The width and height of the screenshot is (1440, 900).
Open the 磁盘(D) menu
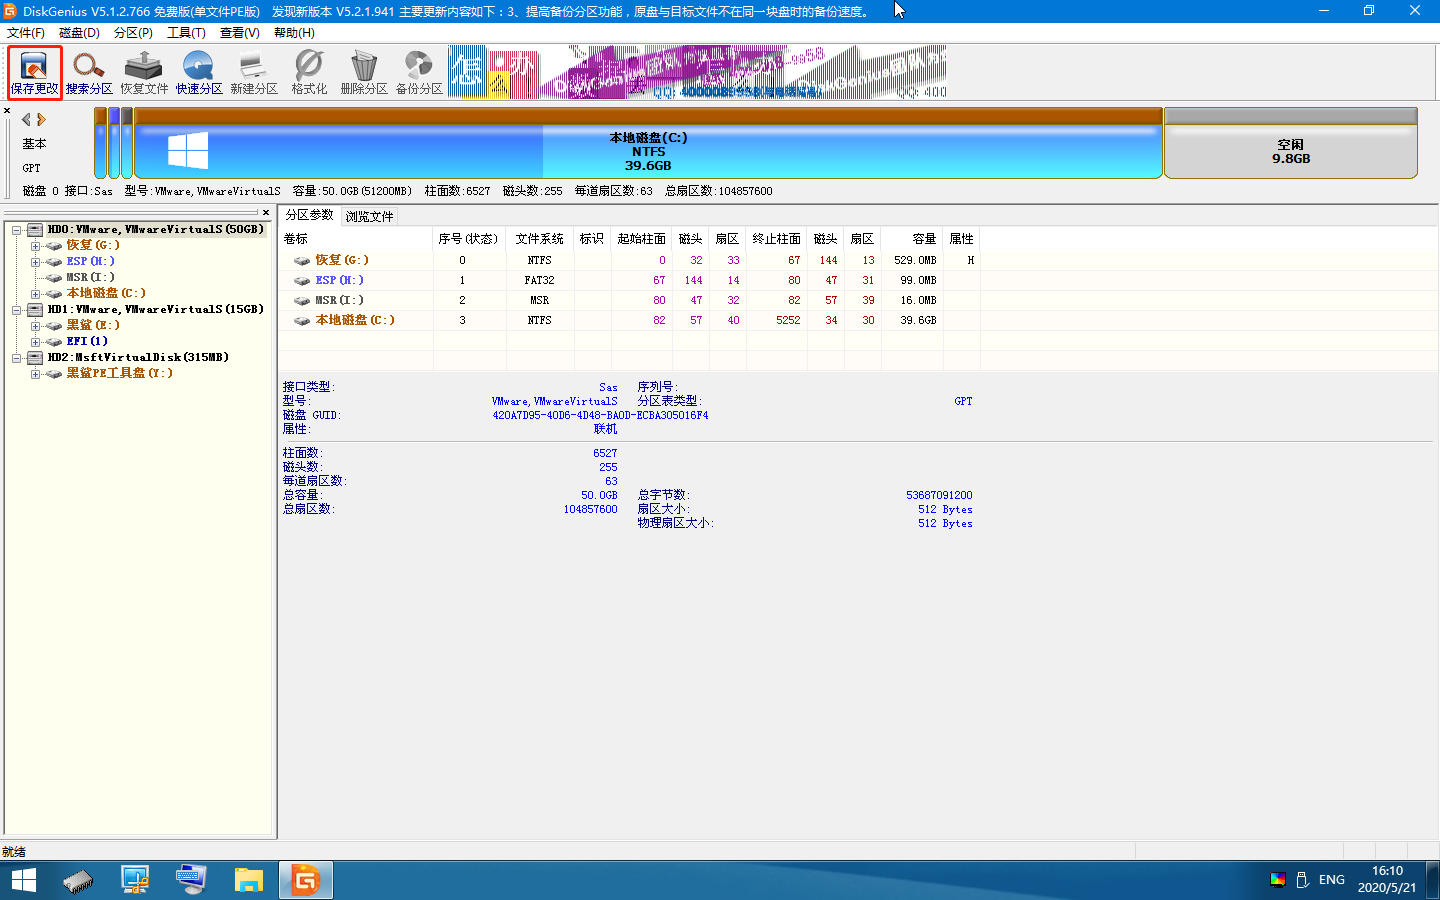click(x=79, y=33)
